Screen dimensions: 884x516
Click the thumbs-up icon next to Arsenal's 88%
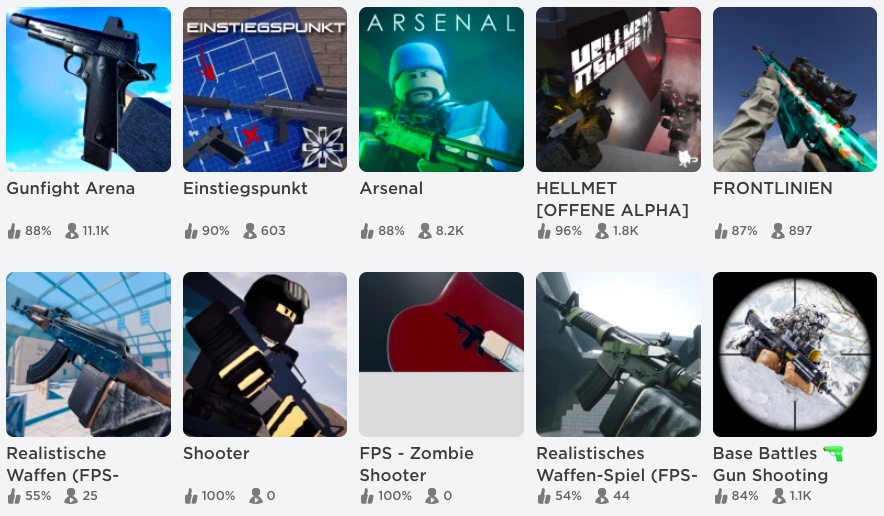point(367,231)
